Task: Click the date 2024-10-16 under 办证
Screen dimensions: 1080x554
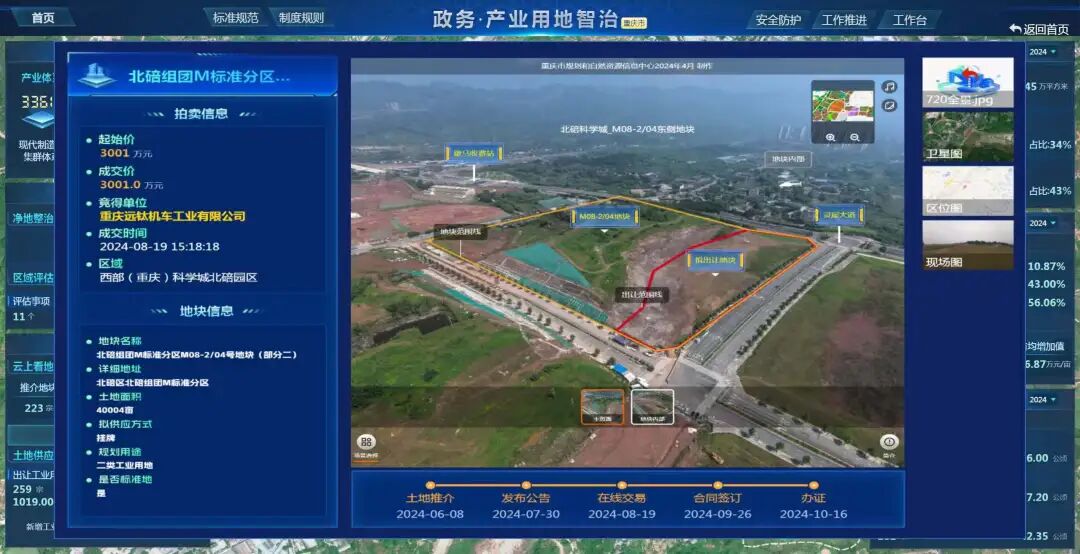Action: [x=813, y=514]
